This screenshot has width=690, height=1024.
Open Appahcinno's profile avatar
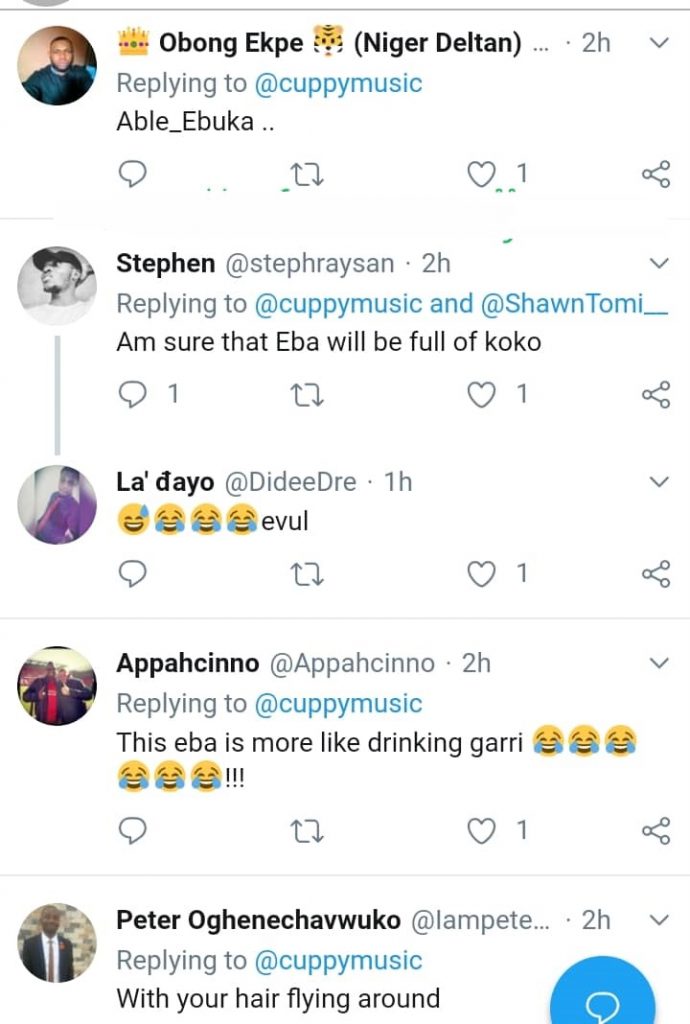coord(57,685)
